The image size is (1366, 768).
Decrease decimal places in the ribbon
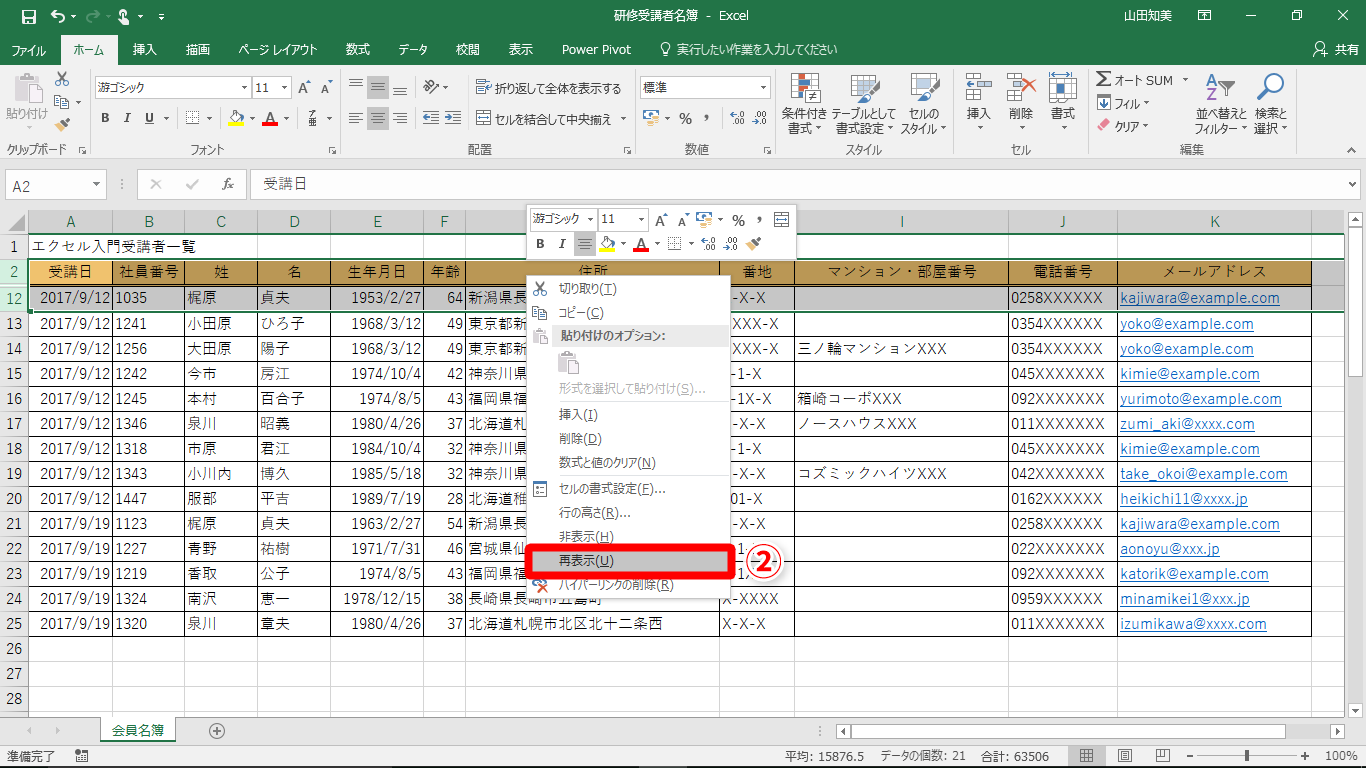[761, 119]
